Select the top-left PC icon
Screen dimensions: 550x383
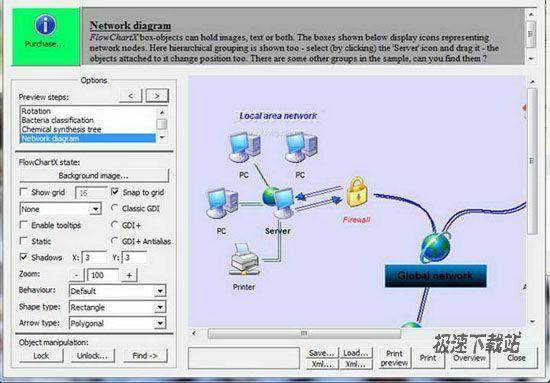pyautogui.click(x=244, y=147)
